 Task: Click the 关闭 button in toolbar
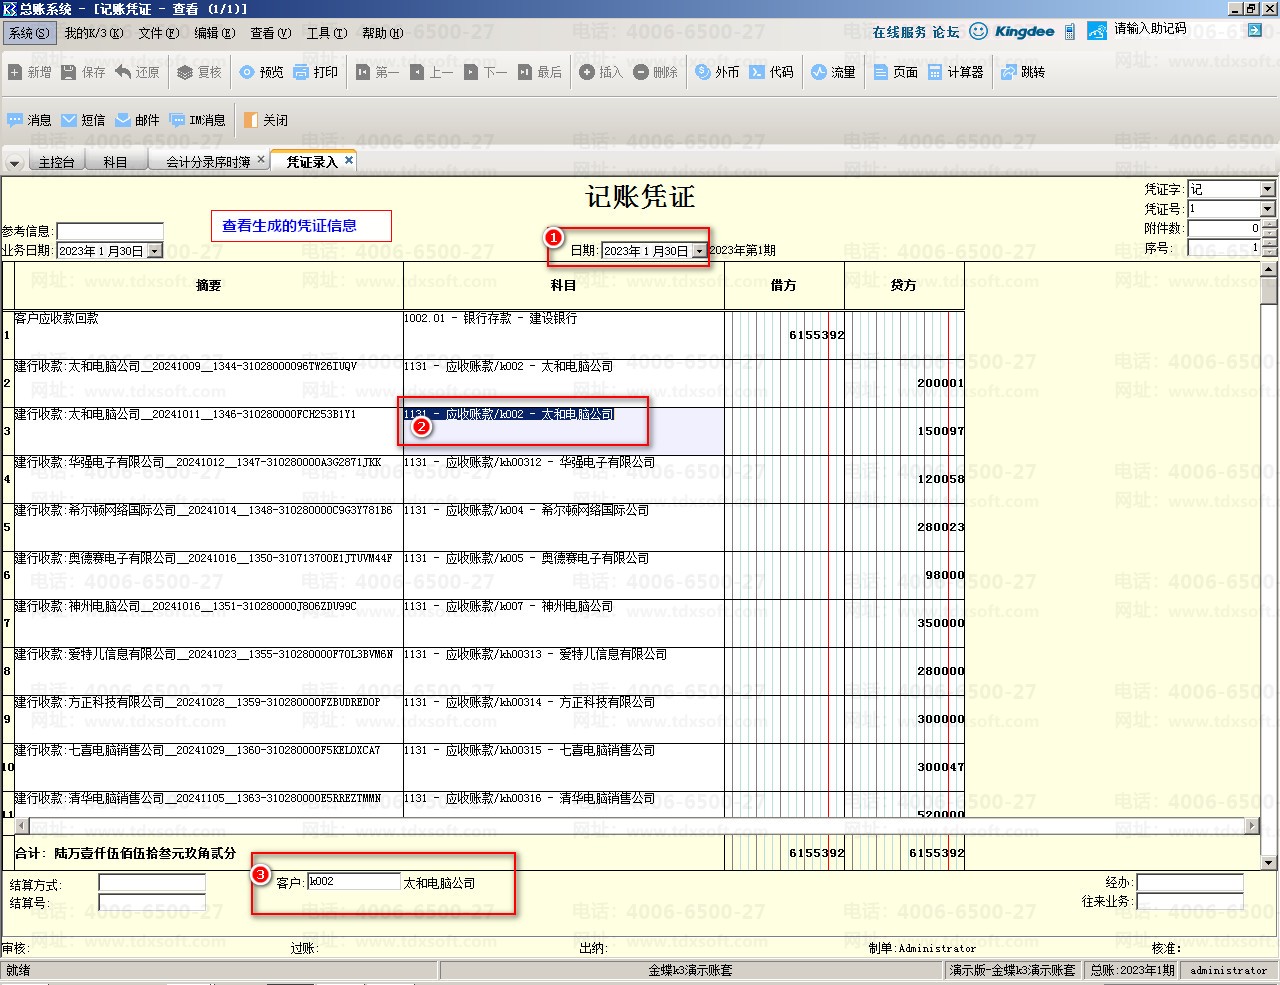[266, 120]
